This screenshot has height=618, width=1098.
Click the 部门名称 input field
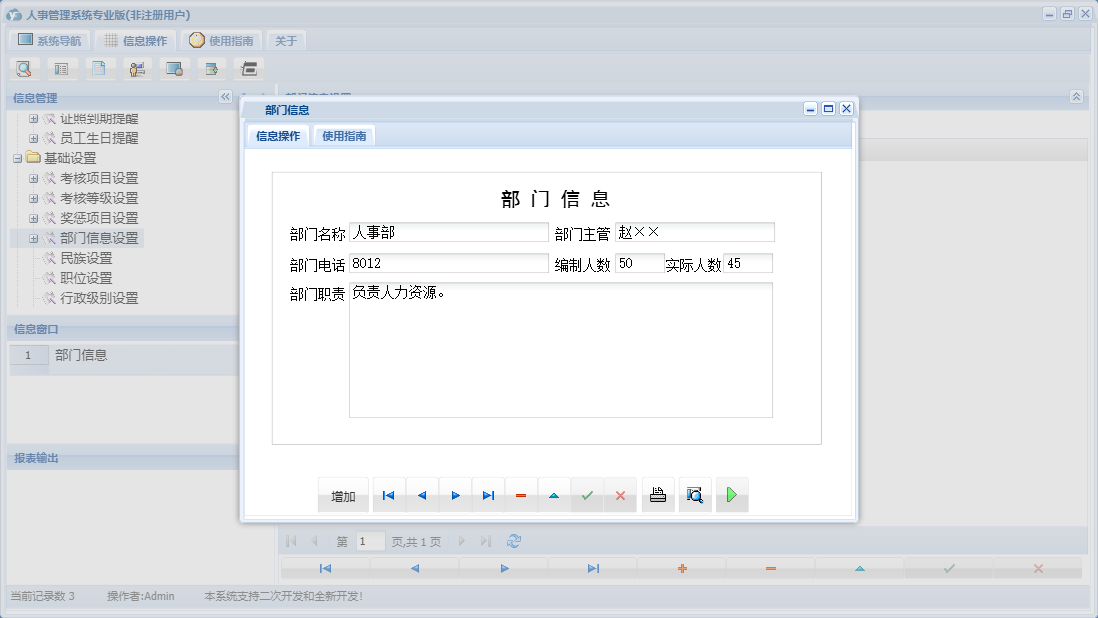[x=448, y=232]
